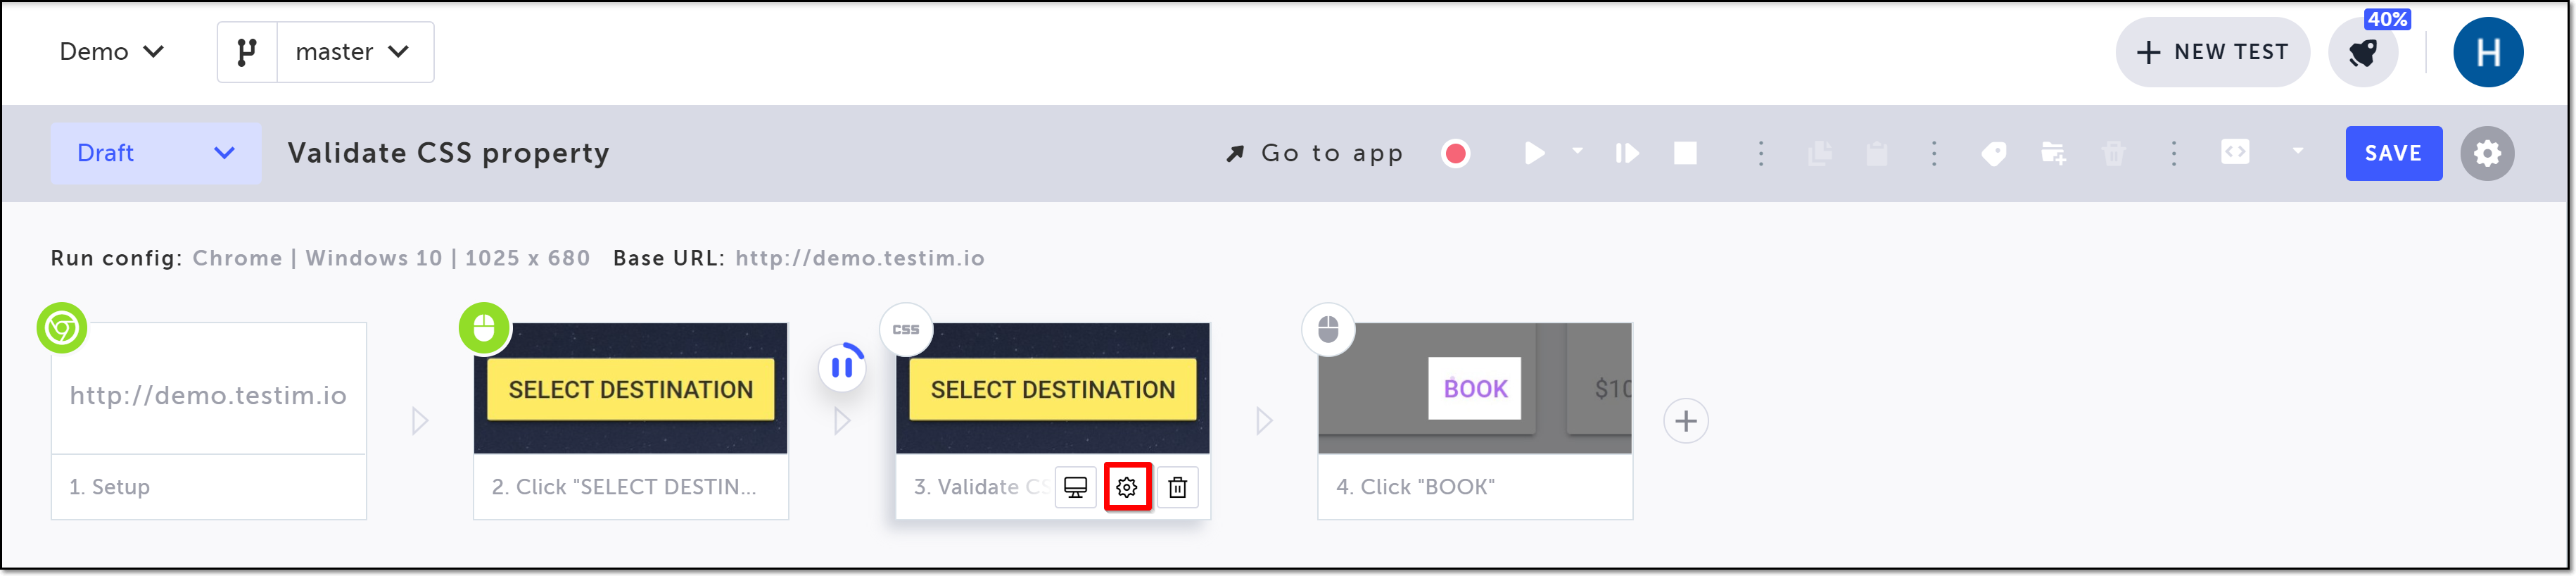Click the NEW TEST button
Screen dimensions: 2576x576
(x=2212, y=52)
